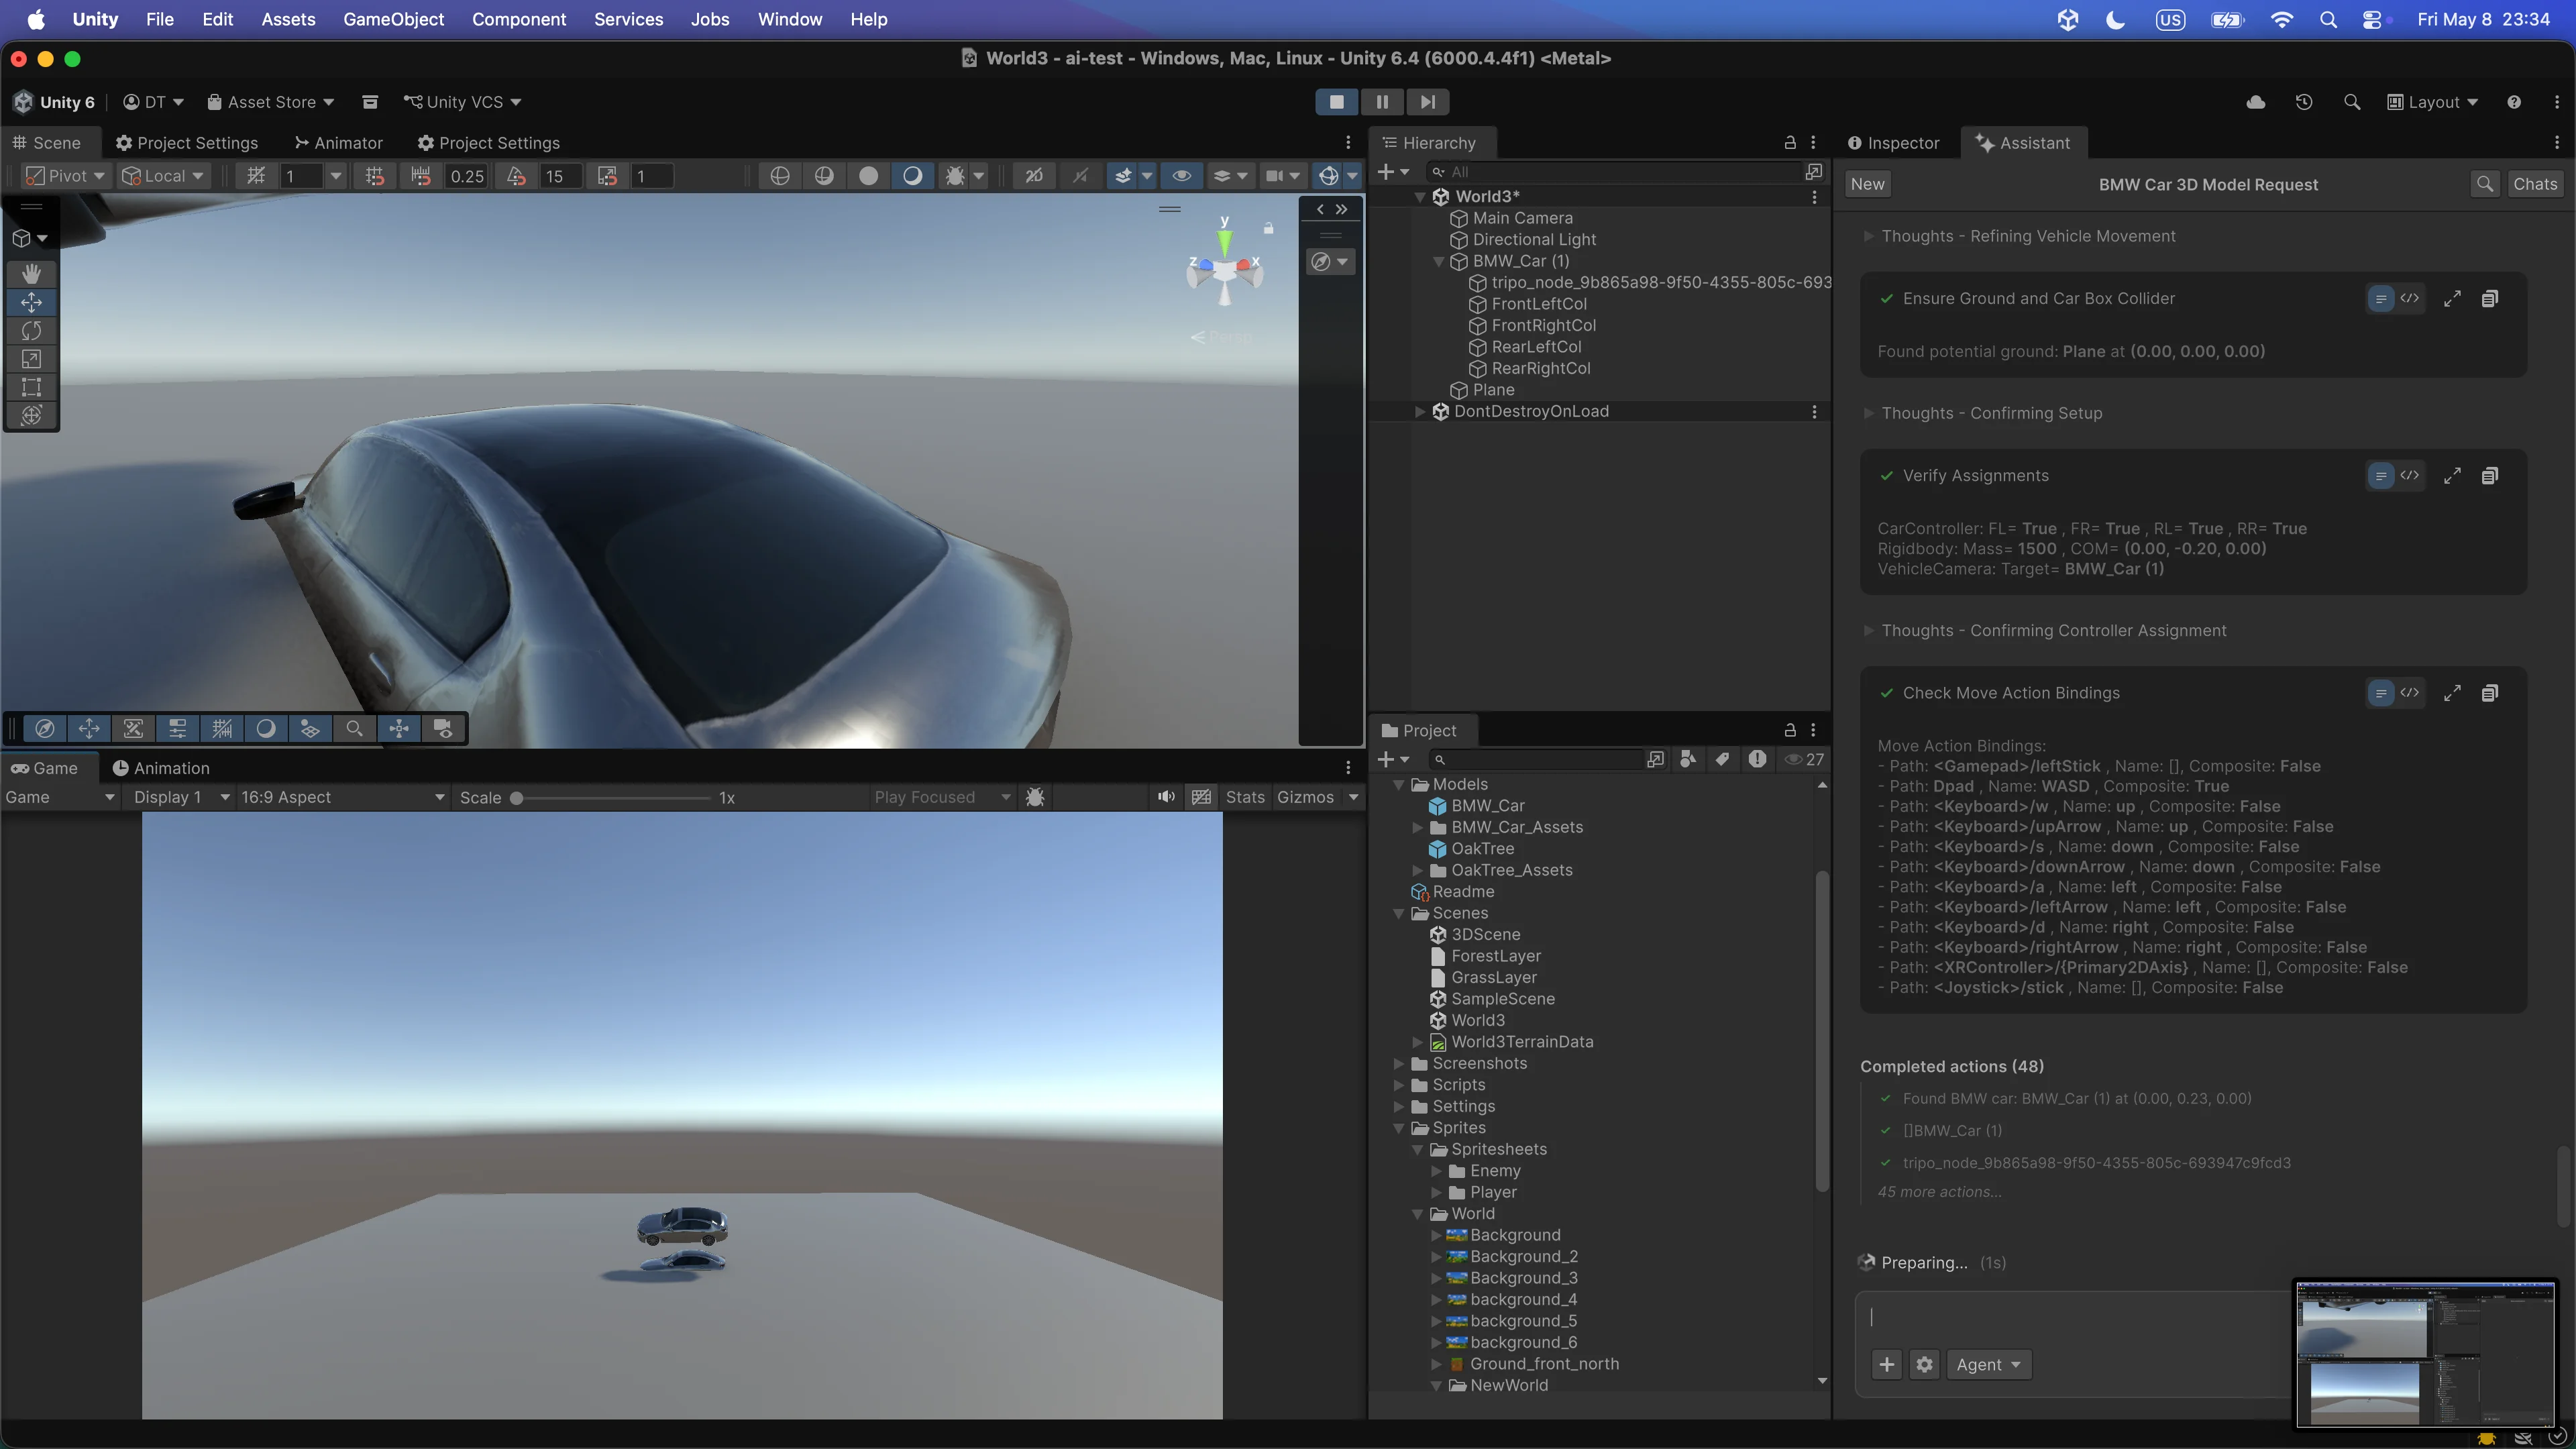Toggle Hierarchy panel lock
Screen dimensions: 2576x1449
[x=1790, y=143]
